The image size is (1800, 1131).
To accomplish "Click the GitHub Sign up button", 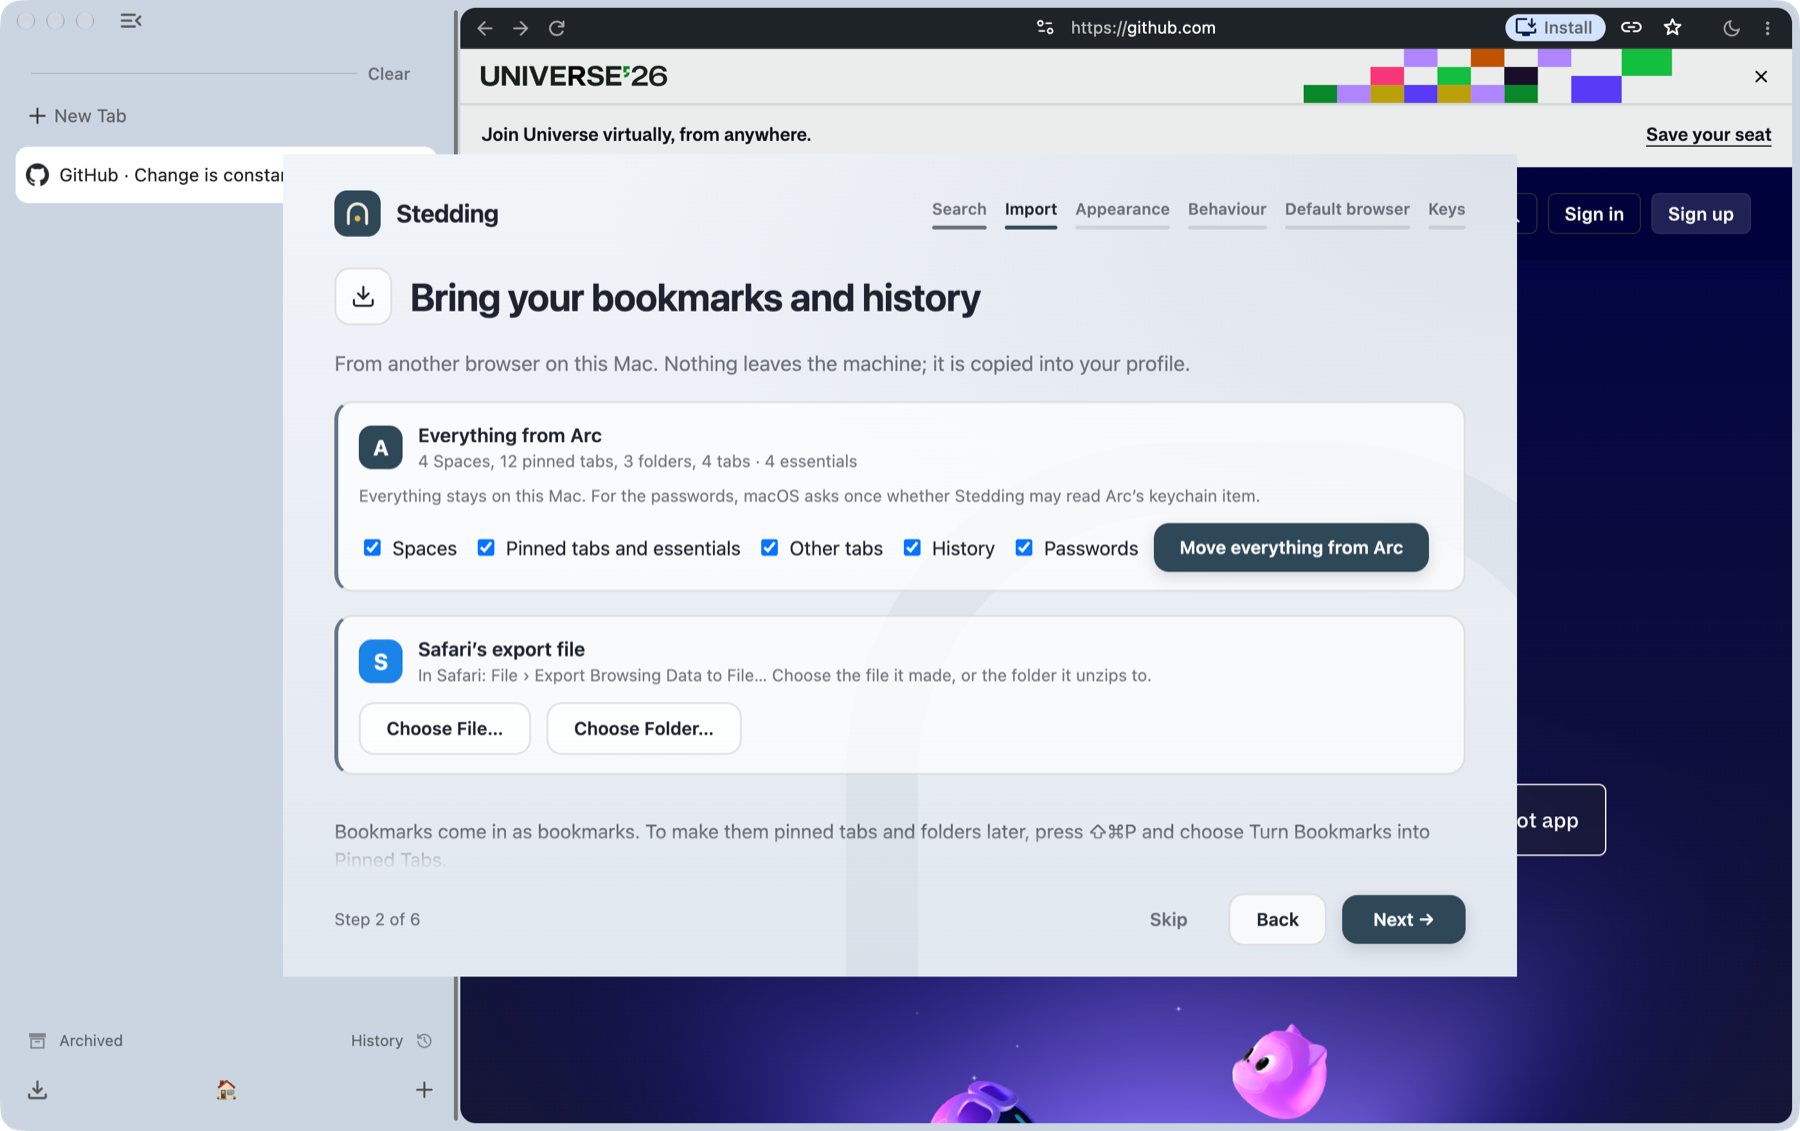I will 1700,214.
